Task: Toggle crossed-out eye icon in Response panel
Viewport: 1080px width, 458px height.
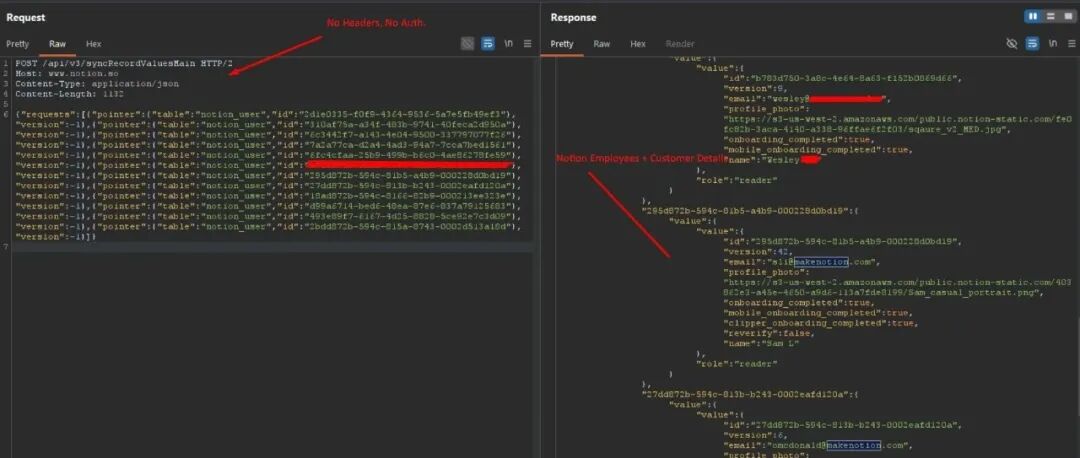Action: coord(1012,43)
